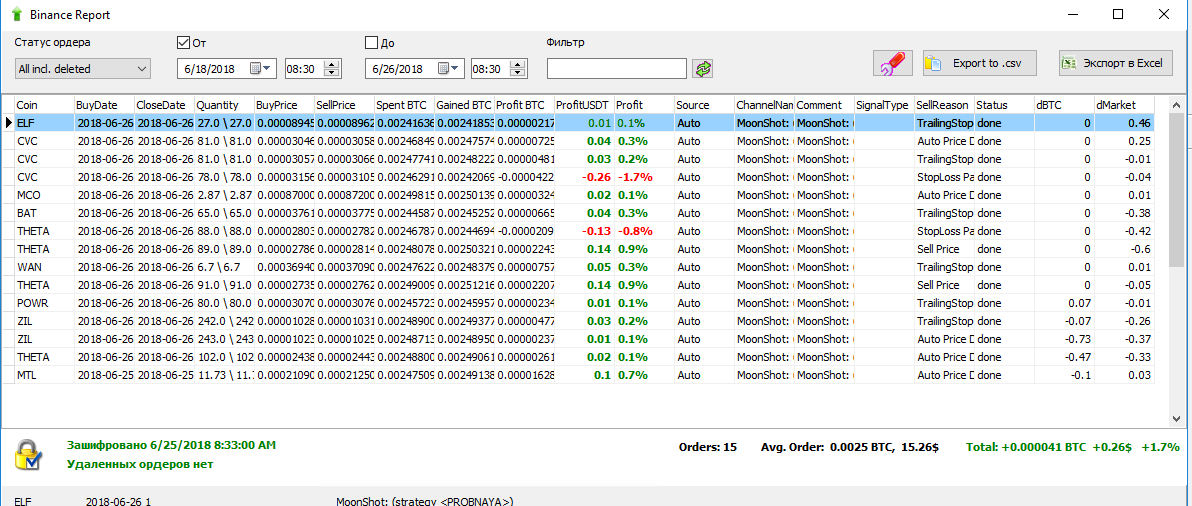Increase the start time 08:30 spinner
This screenshot has height=506, width=1192.
pos(331,64)
